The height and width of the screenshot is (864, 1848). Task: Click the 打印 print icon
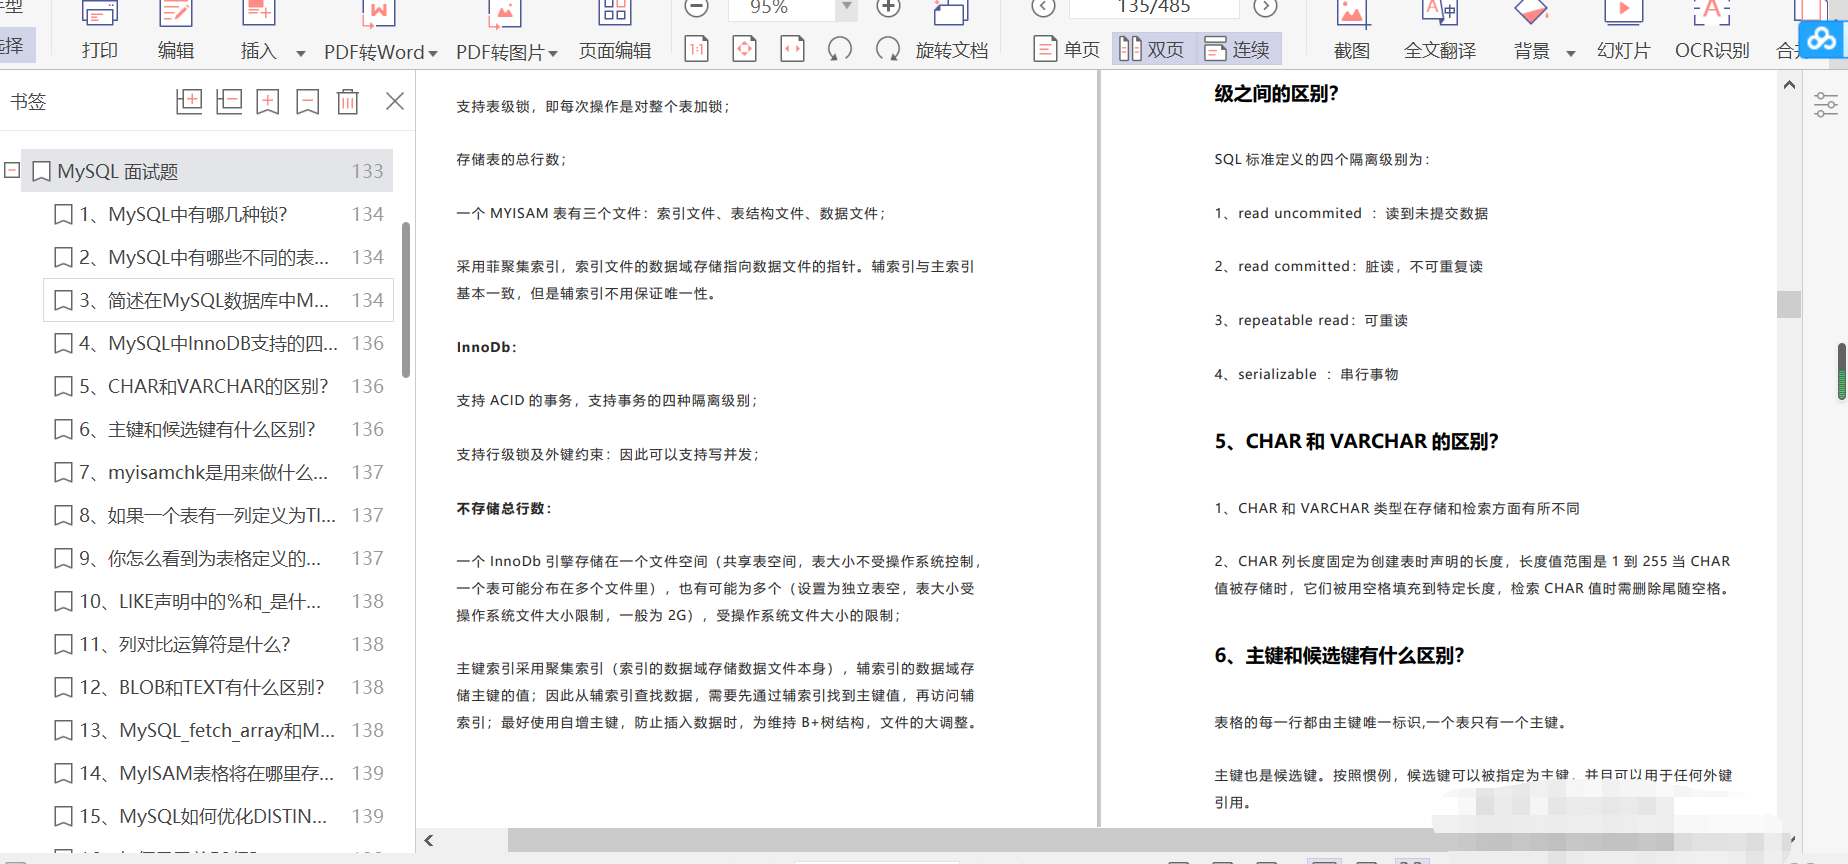[x=99, y=31]
